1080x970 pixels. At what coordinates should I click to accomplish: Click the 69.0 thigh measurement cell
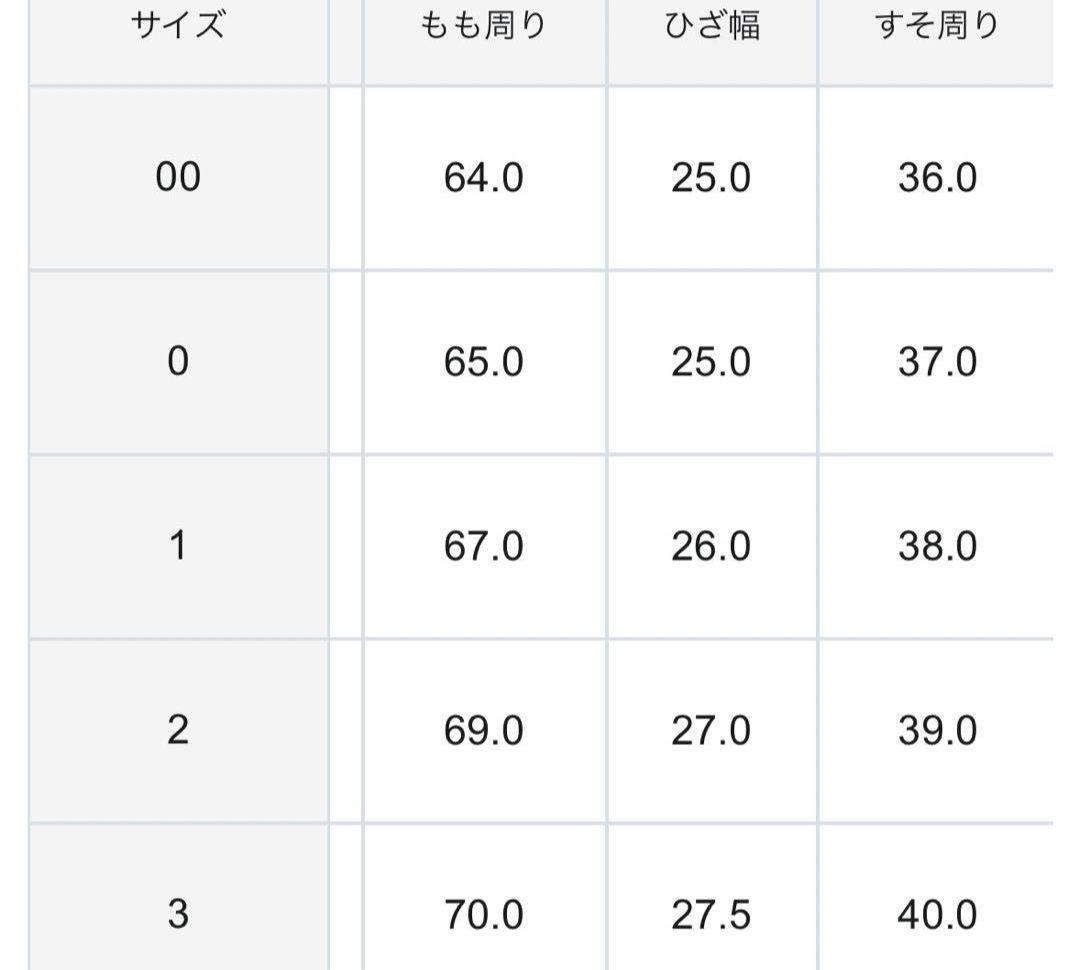(484, 730)
